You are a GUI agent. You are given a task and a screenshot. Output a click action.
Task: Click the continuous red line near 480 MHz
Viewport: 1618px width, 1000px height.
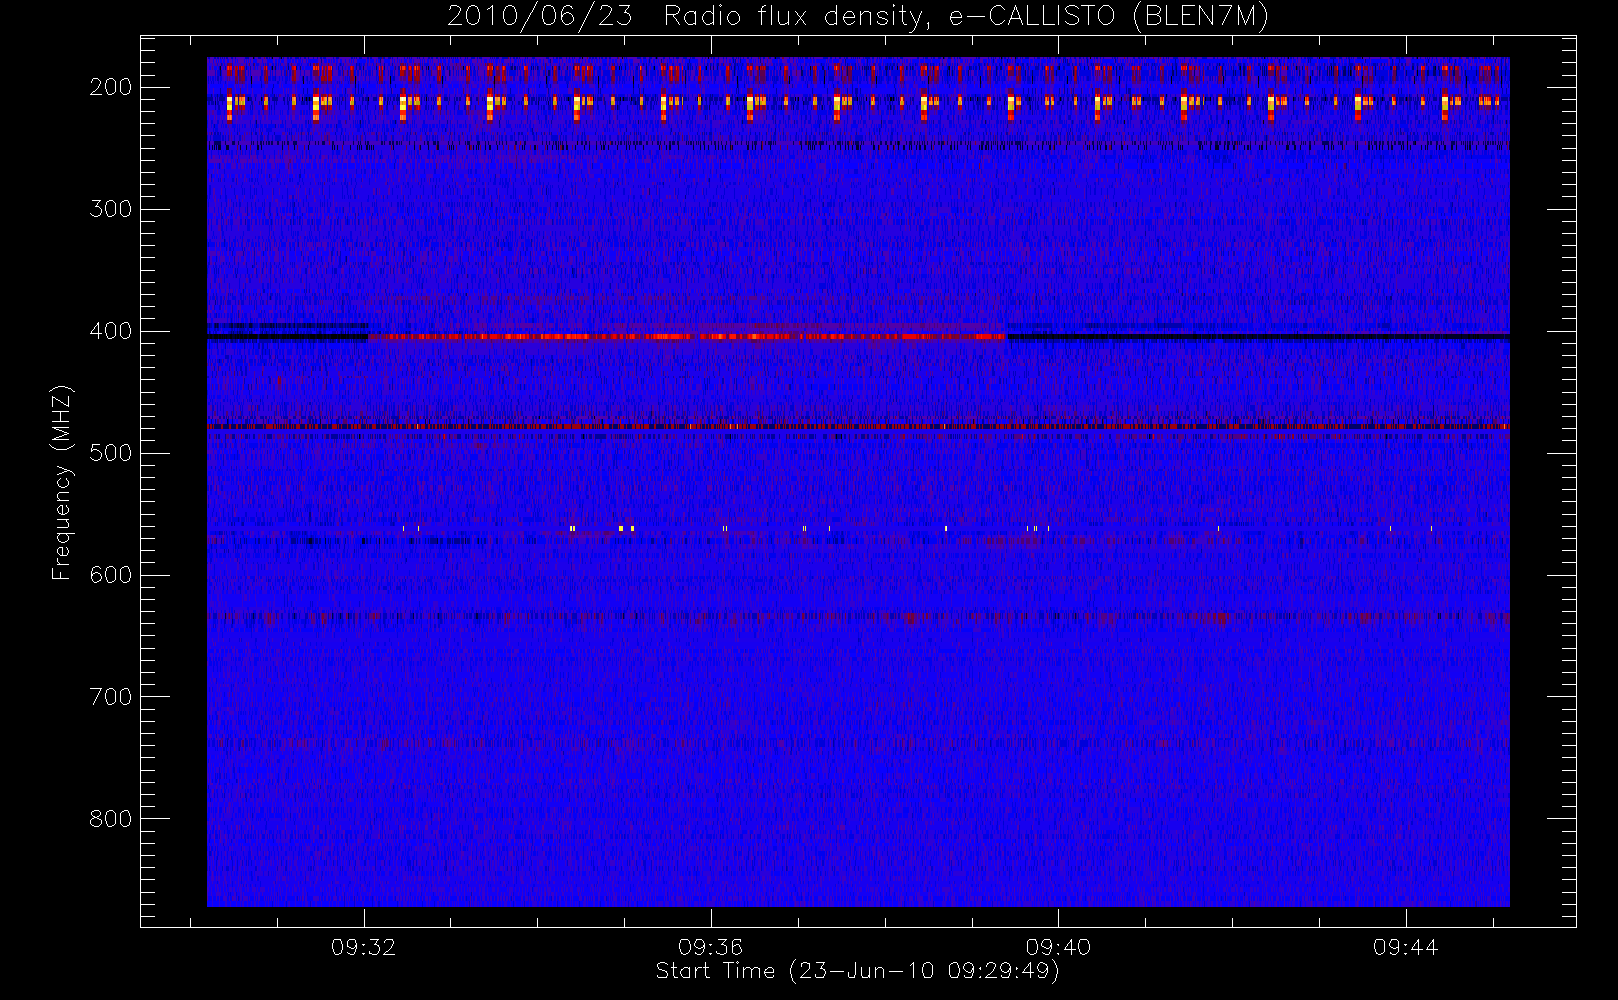tap(858, 427)
